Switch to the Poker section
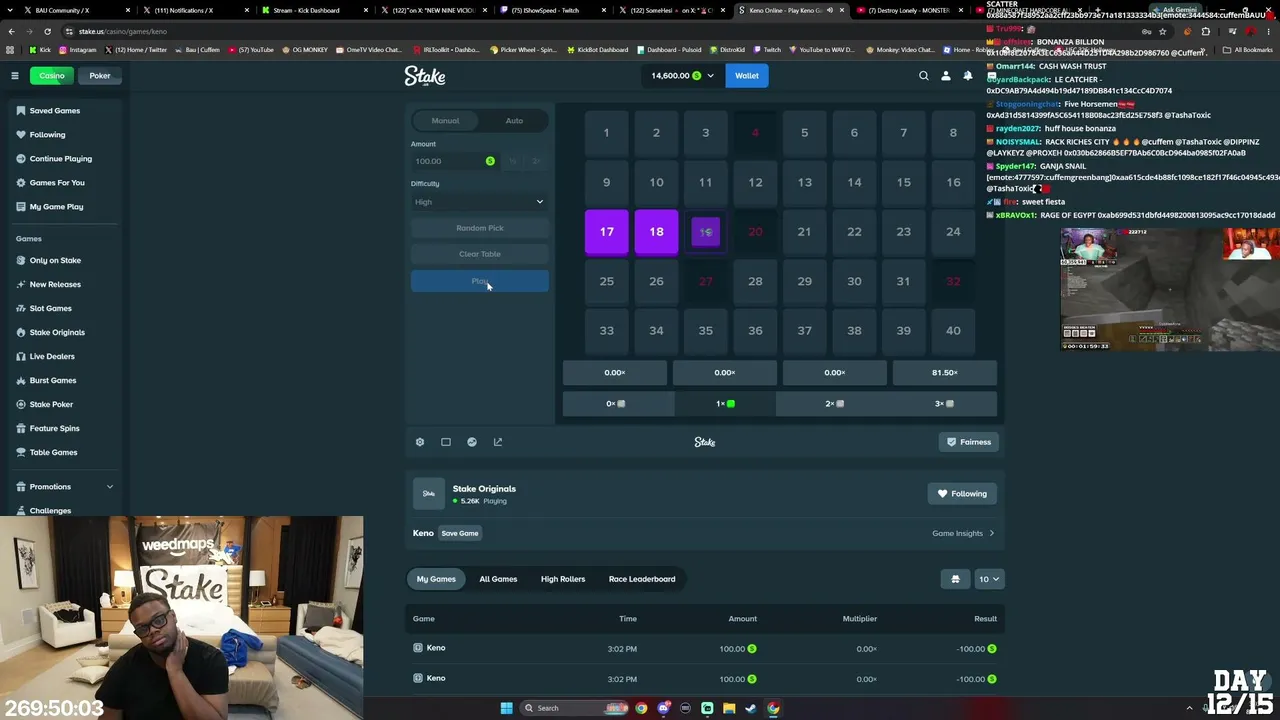Image resolution: width=1280 pixels, height=720 pixels. pos(100,76)
